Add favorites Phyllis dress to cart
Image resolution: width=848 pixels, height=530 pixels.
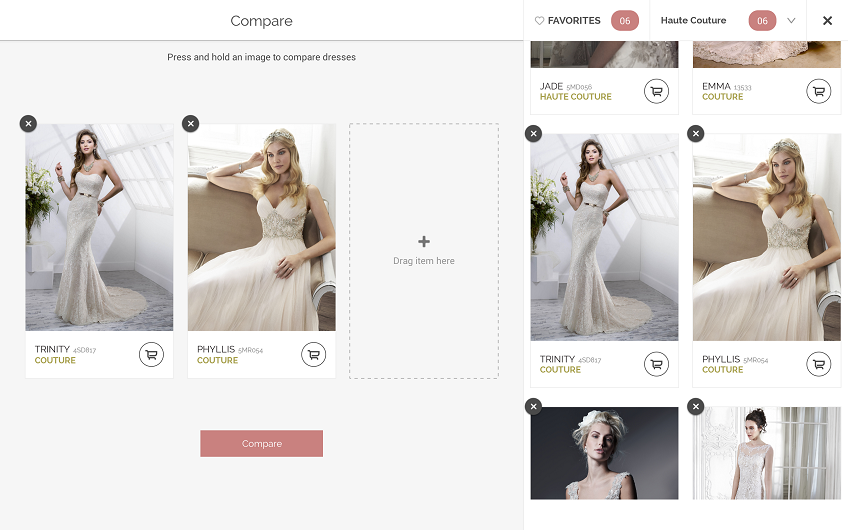819,365
